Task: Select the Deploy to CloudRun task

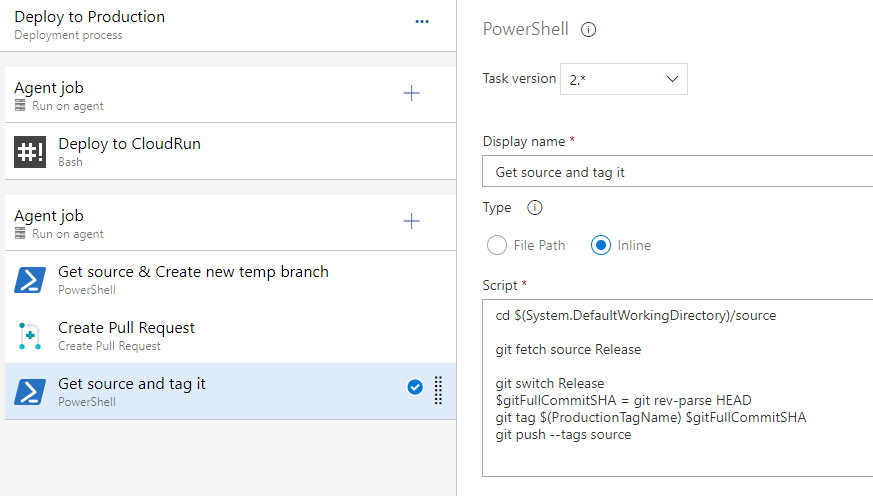Action: (x=230, y=151)
